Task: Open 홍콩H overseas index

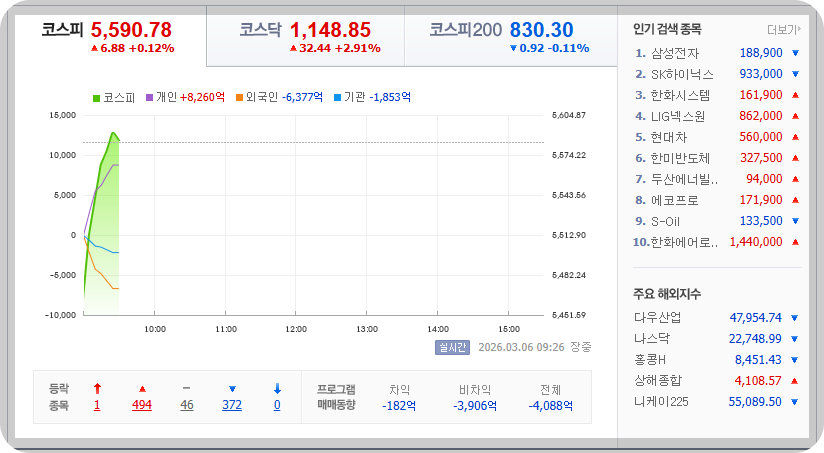Action: point(650,360)
